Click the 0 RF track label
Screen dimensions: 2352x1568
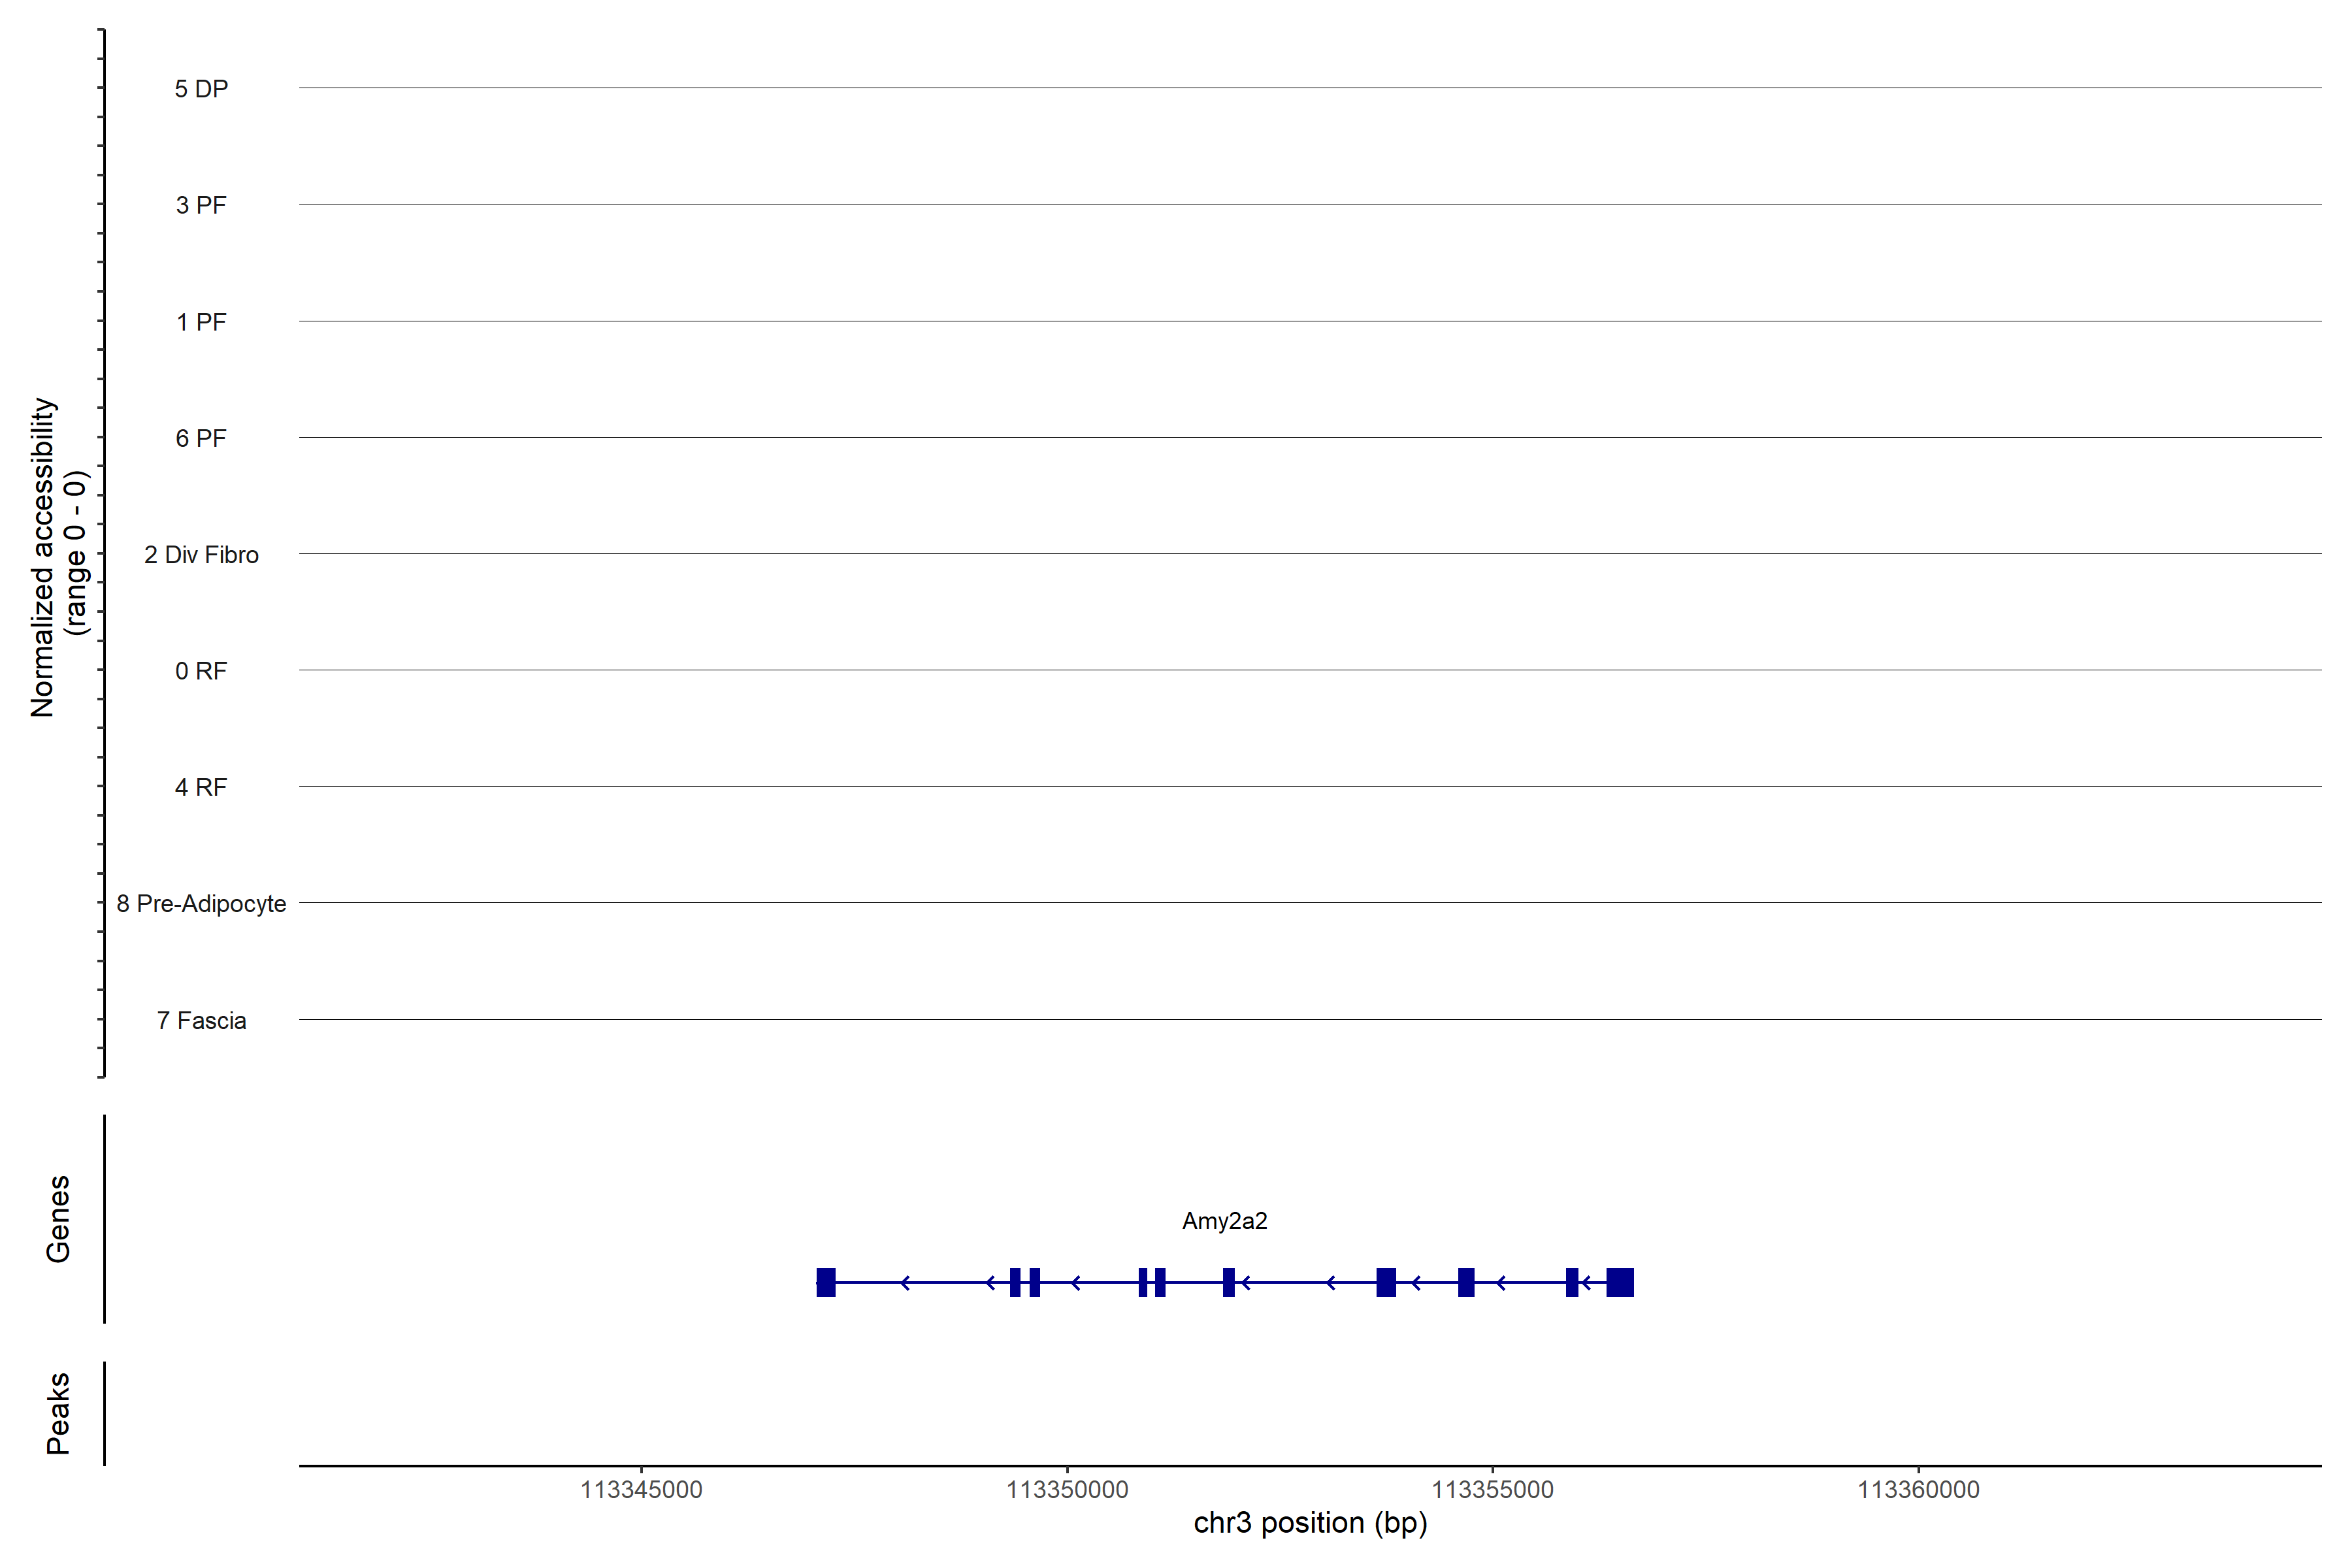(201, 671)
